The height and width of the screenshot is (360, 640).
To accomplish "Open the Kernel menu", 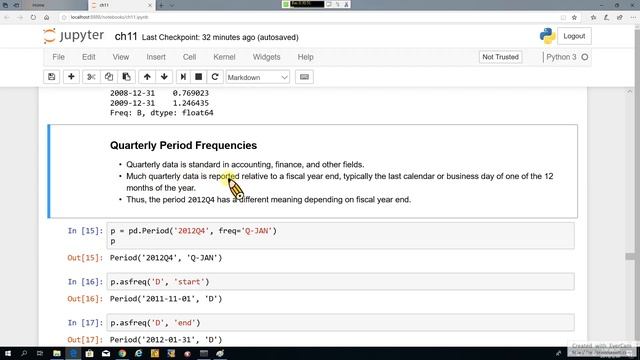I will (224, 57).
